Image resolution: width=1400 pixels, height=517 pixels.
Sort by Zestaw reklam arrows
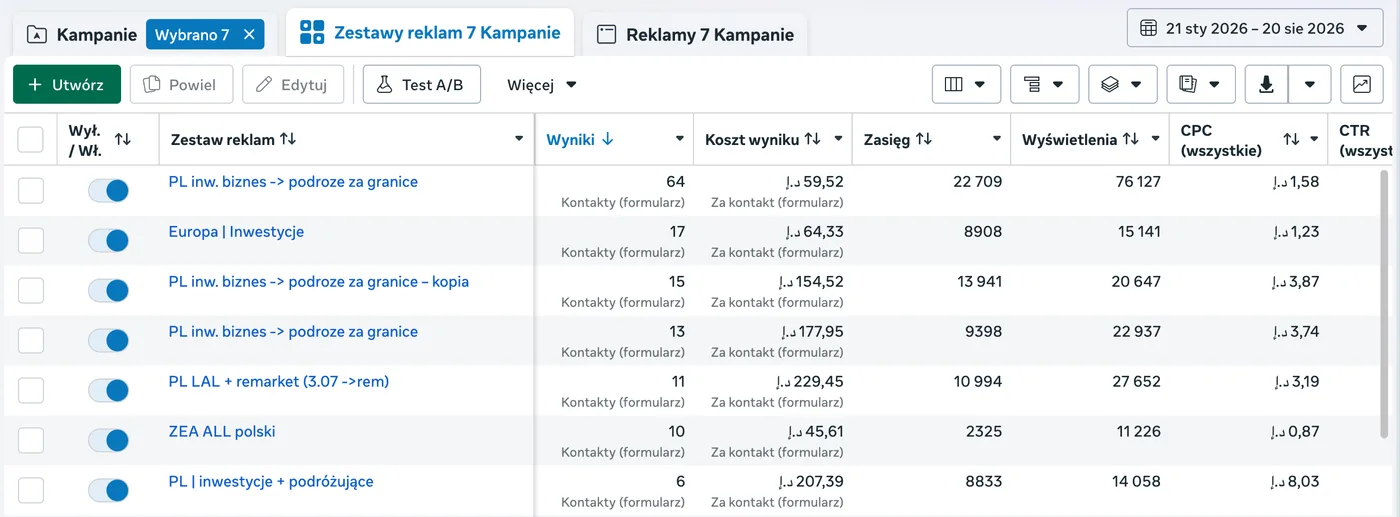(x=288, y=139)
